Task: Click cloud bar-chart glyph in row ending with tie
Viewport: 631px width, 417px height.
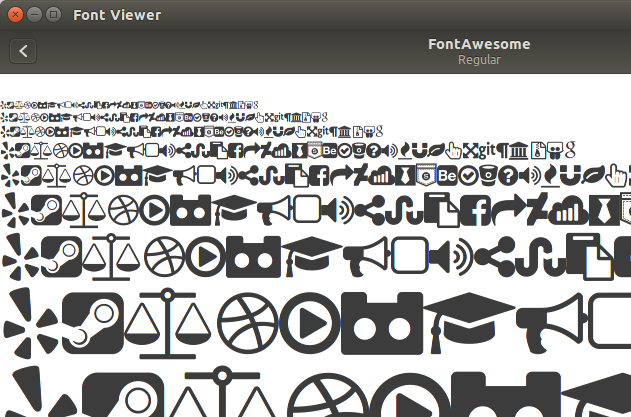Action: (x=568, y=210)
